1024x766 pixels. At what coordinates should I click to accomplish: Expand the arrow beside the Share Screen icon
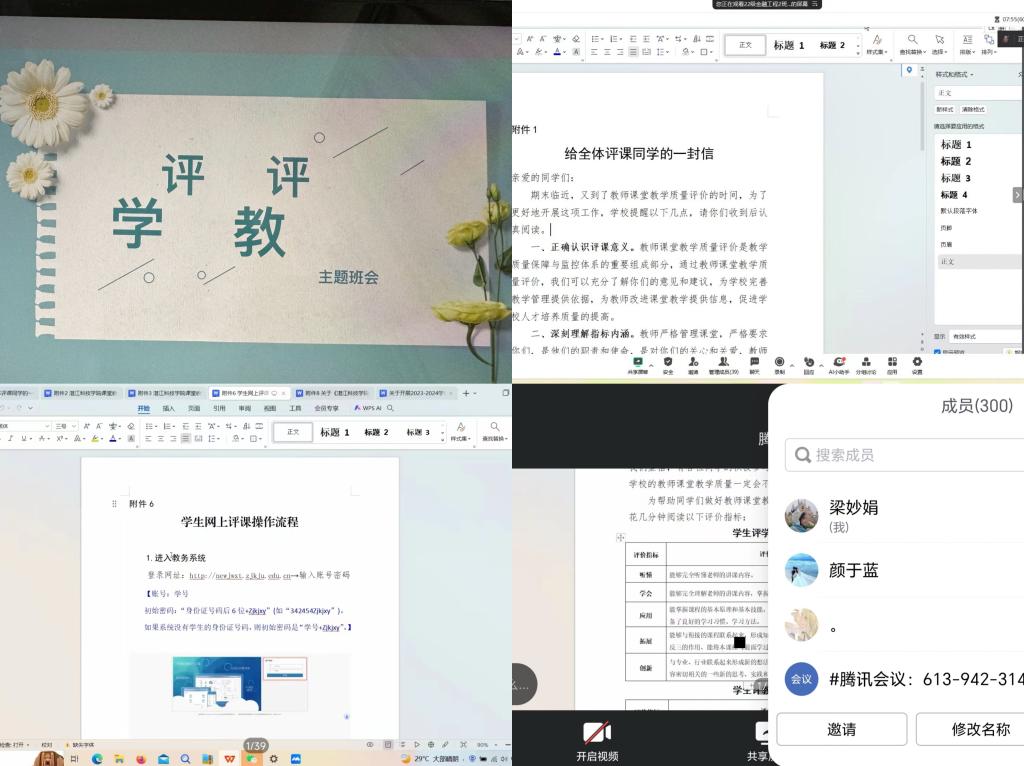coord(651,366)
